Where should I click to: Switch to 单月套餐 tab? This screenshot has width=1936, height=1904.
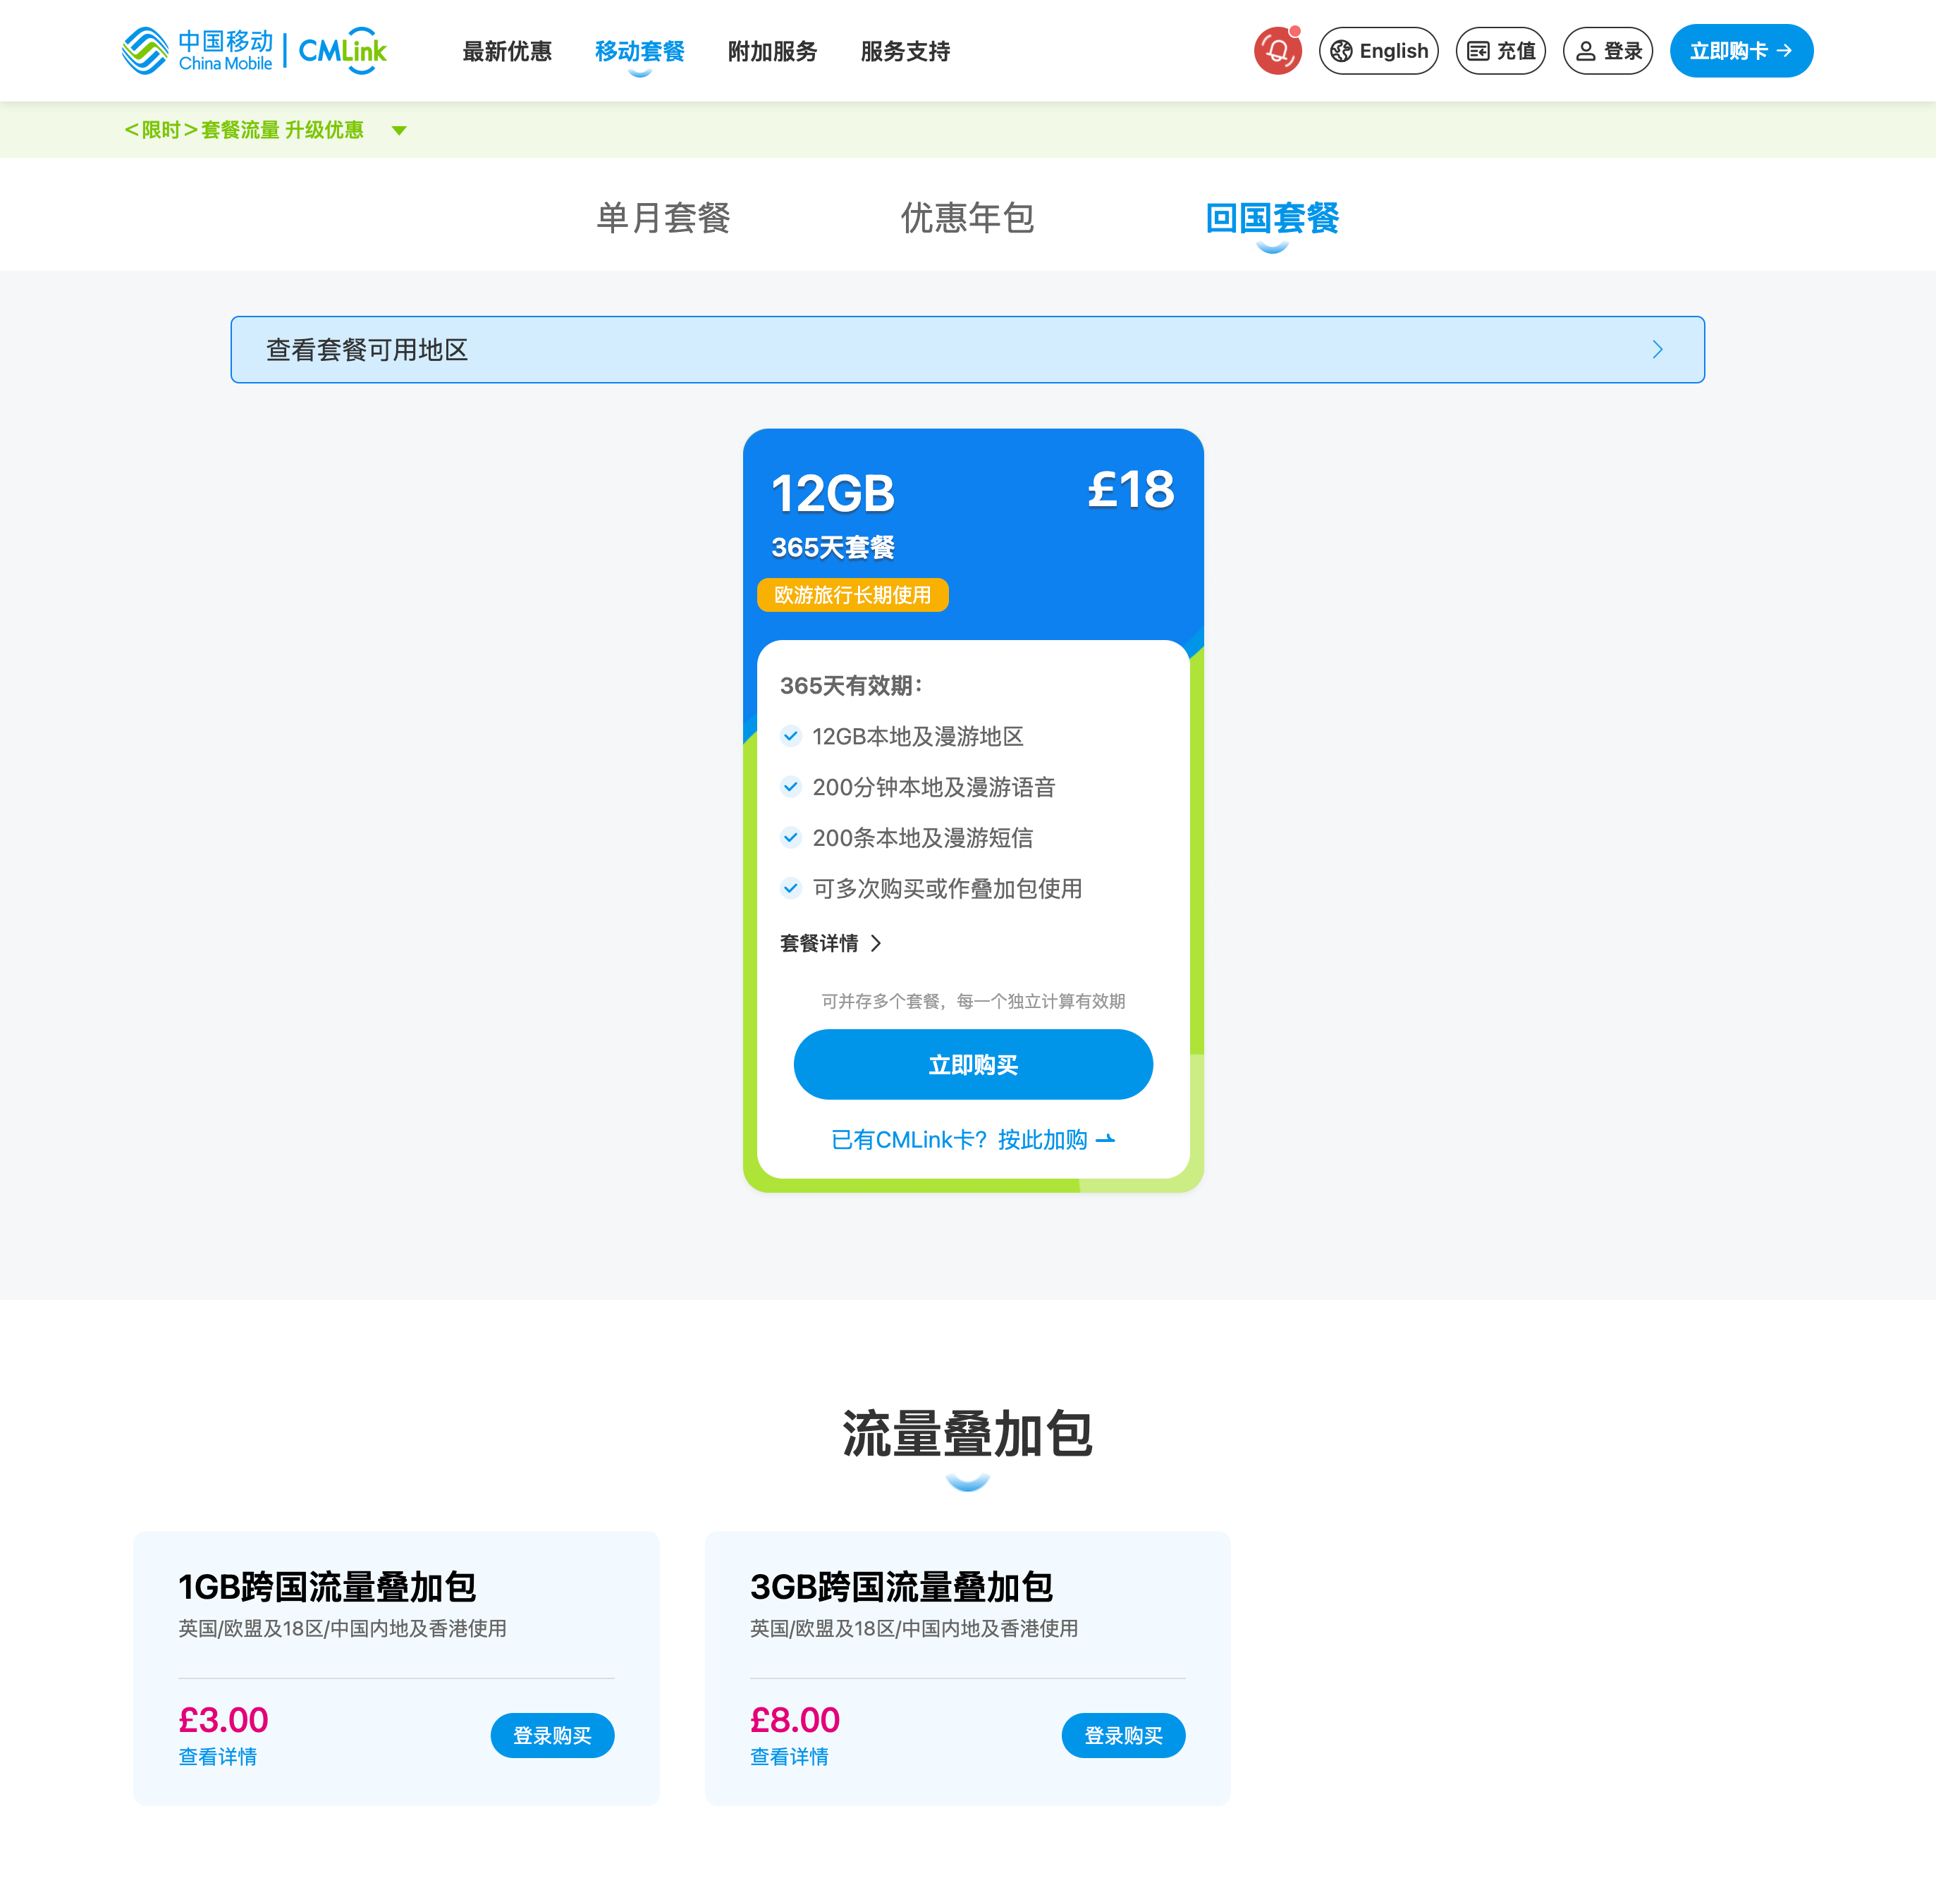(663, 218)
